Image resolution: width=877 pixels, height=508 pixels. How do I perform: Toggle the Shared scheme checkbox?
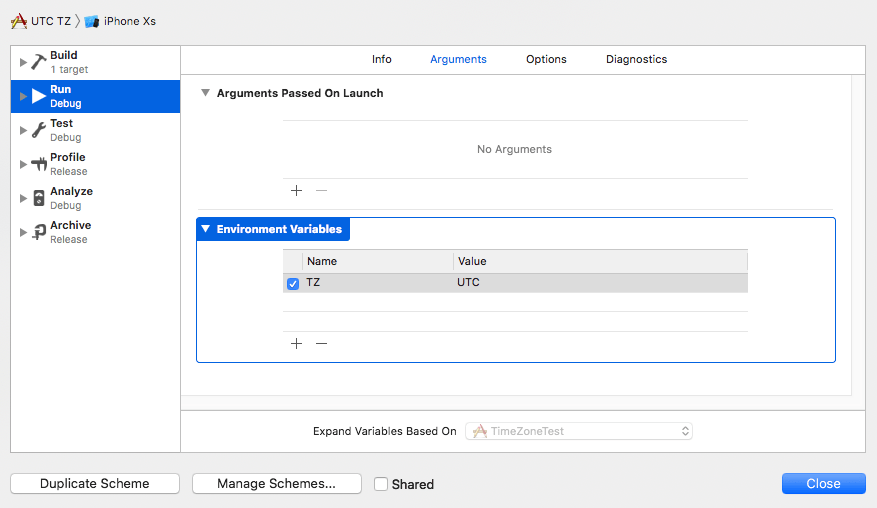[381, 484]
